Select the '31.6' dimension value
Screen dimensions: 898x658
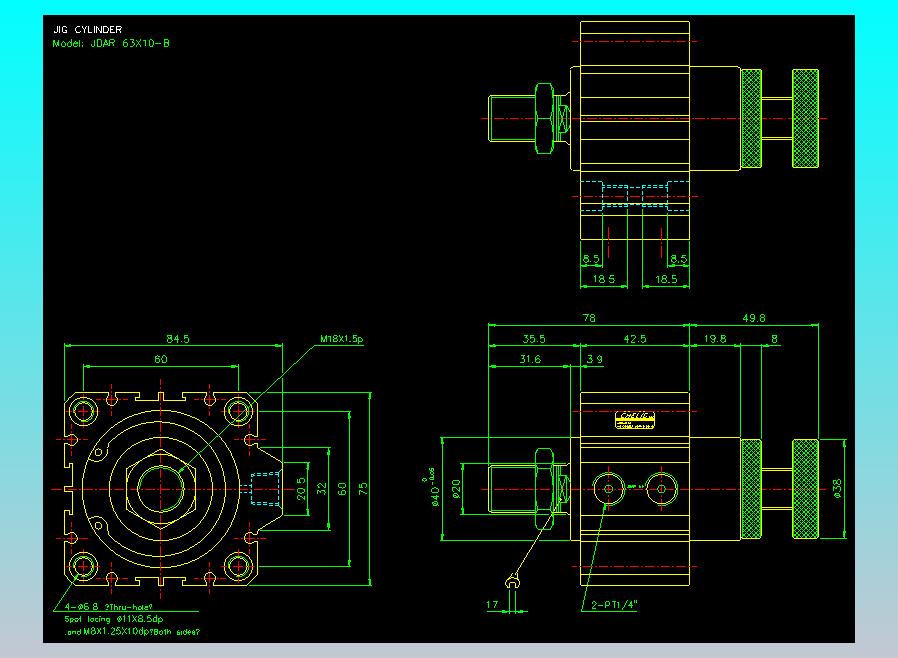coord(530,359)
